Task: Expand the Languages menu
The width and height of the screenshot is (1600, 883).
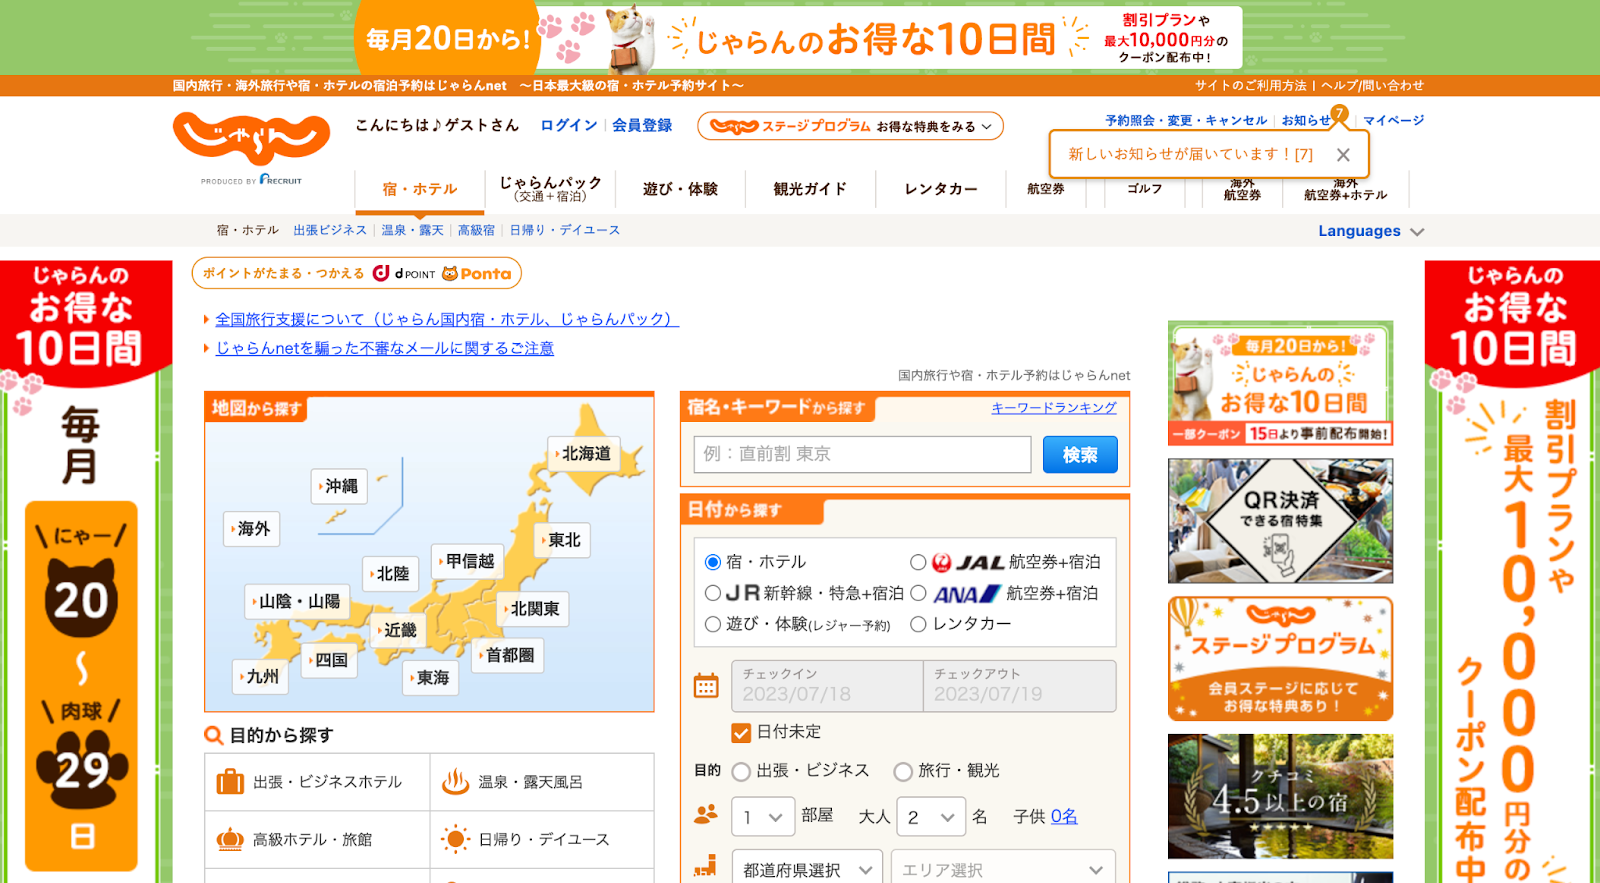Action: click(1370, 231)
